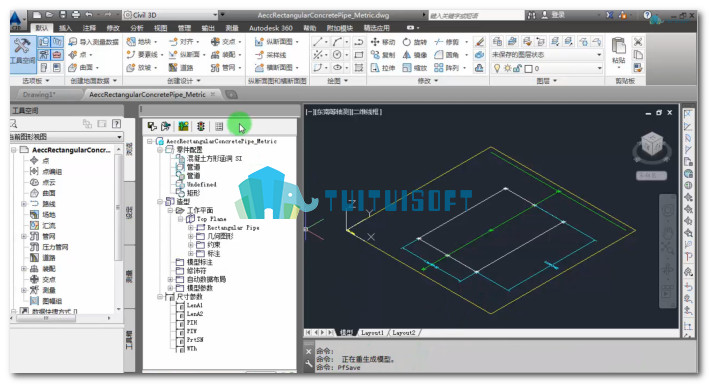
Task: Open the 分析 Analyze ribbon tab
Action: point(137,28)
